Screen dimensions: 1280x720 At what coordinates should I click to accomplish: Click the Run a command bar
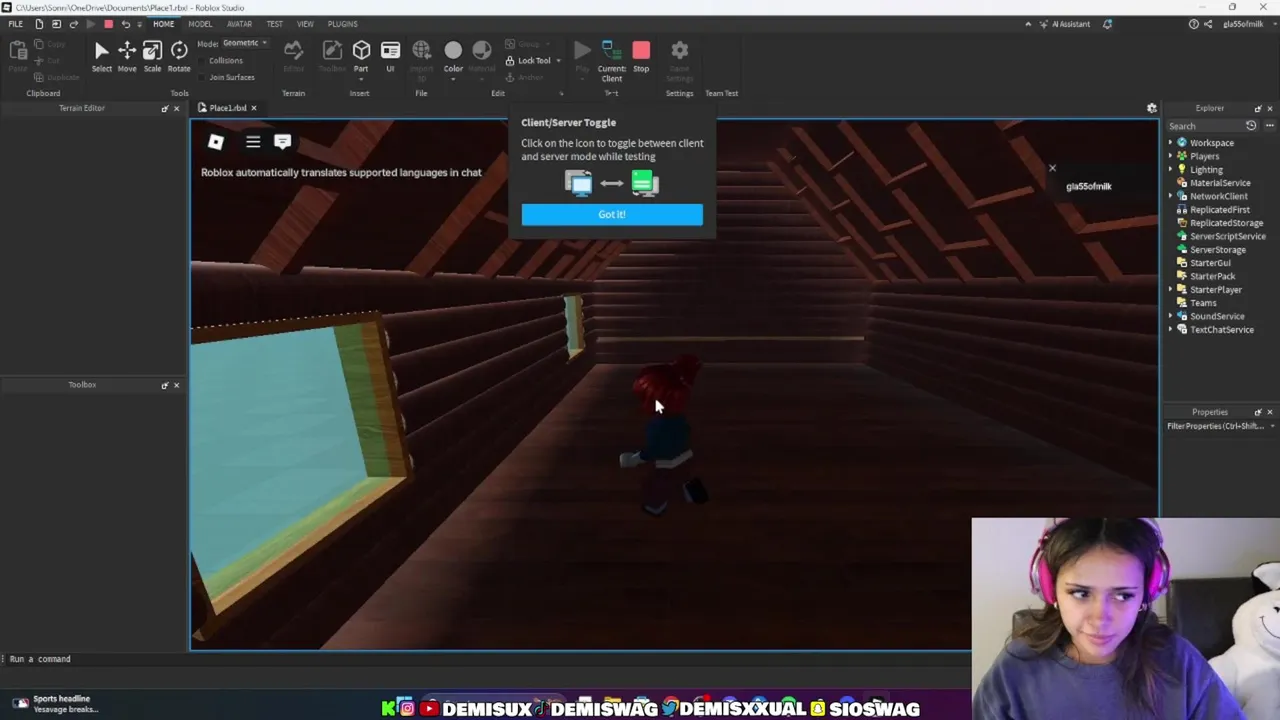click(x=485, y=659)
